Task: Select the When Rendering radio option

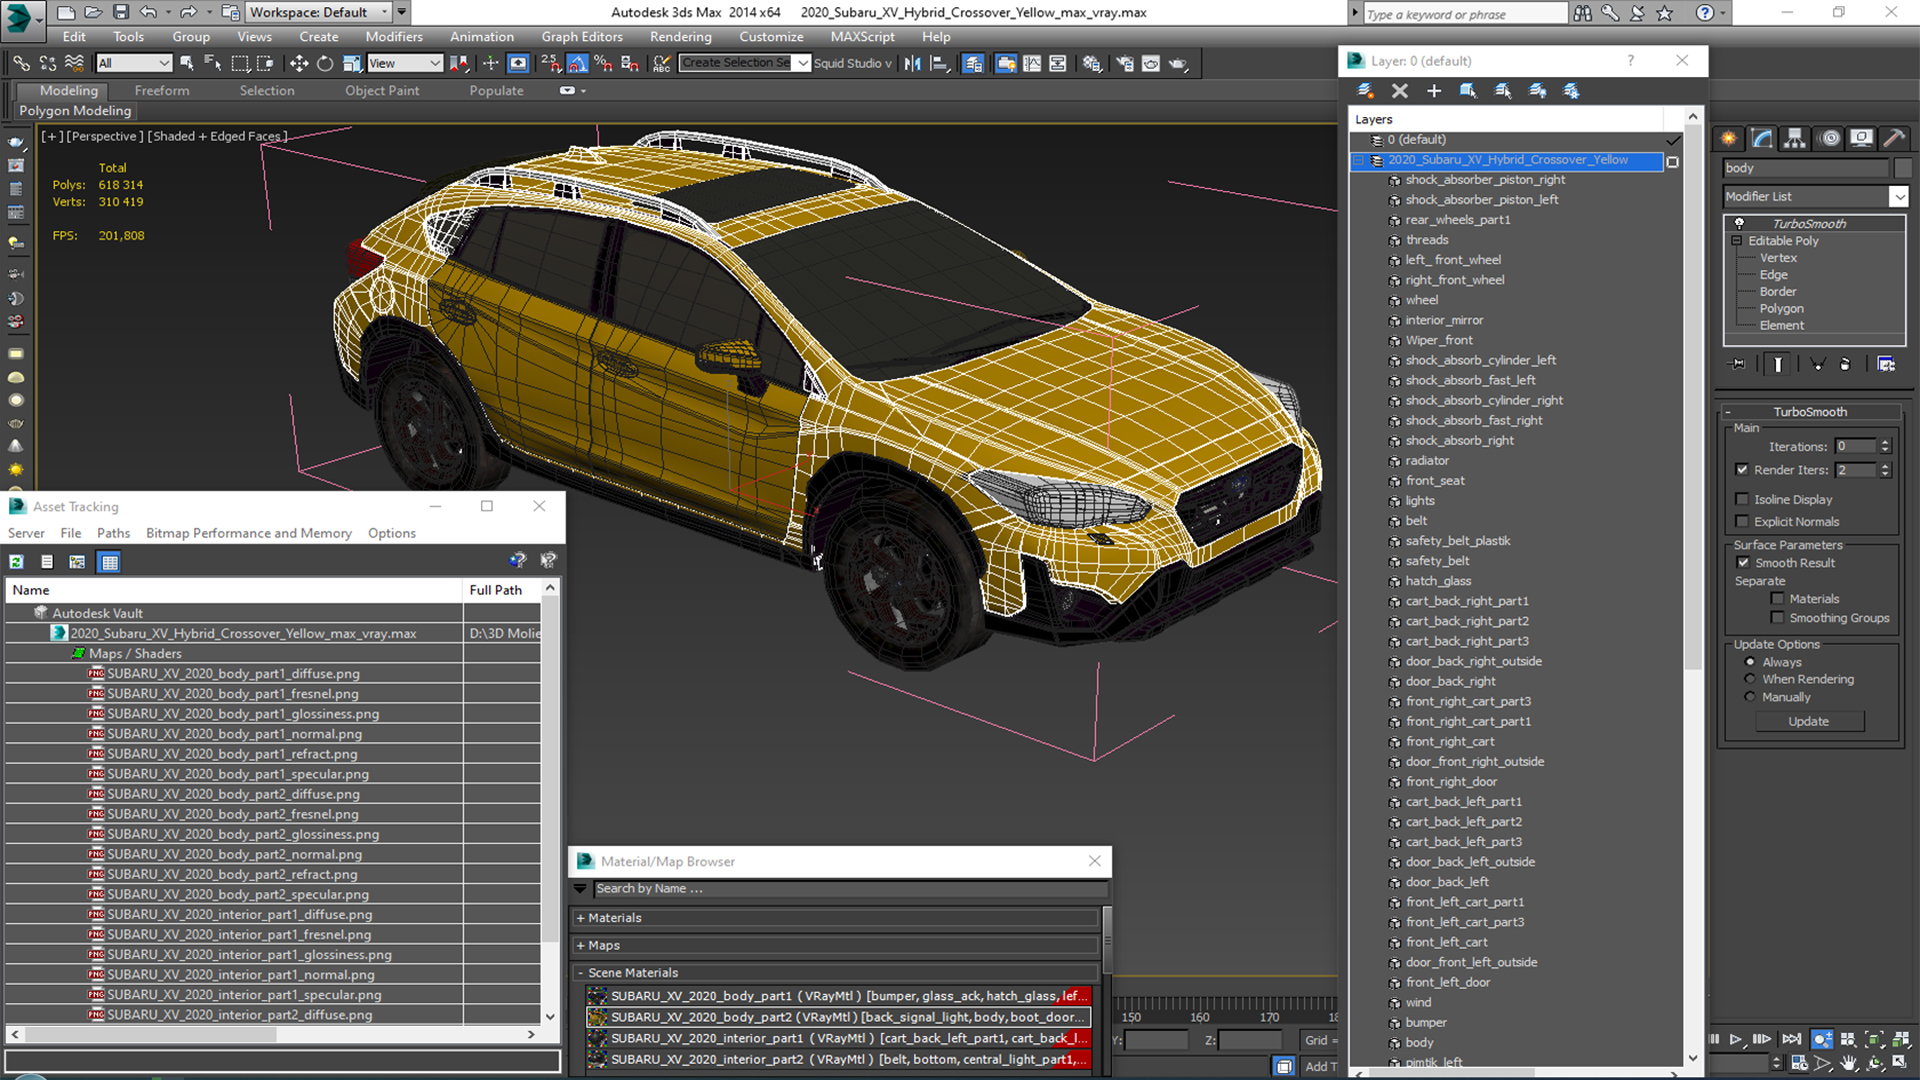Action: click(x=1750, y=679)
